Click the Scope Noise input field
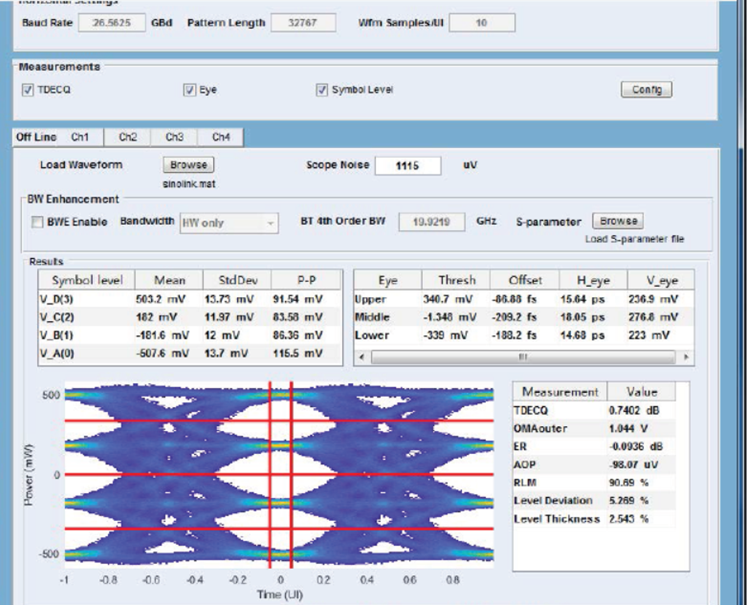This screenshot has width=747, height=608. pyautogui.click(x=408, y=166)
